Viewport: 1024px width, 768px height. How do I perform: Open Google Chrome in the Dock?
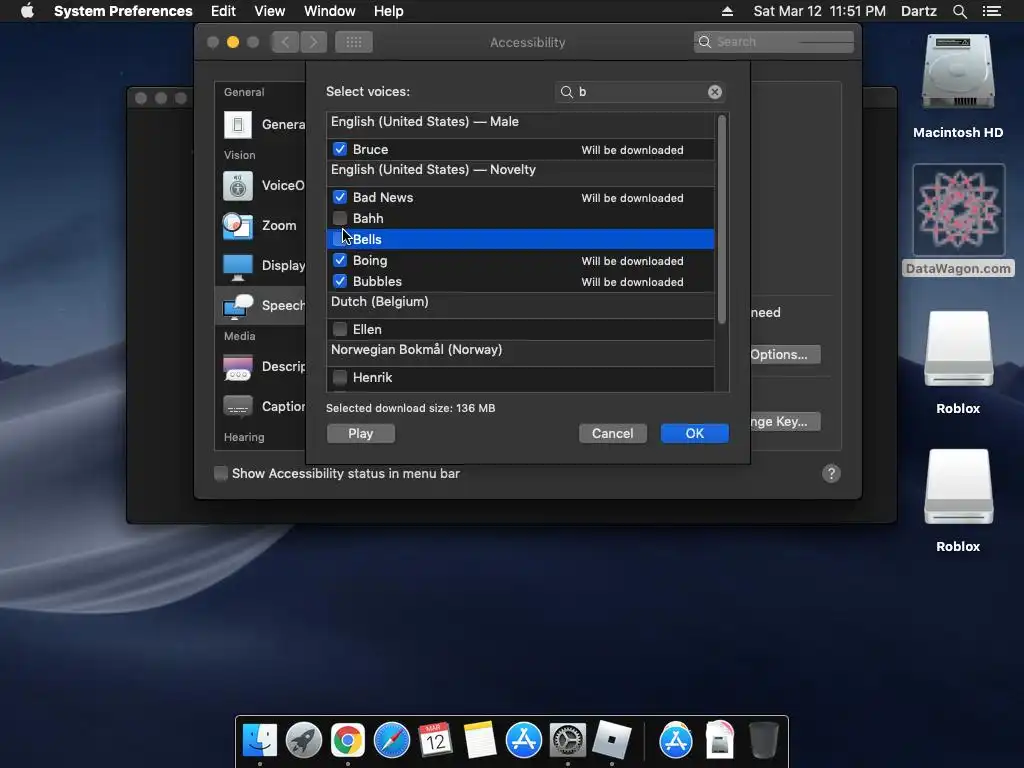pos(347,741)
